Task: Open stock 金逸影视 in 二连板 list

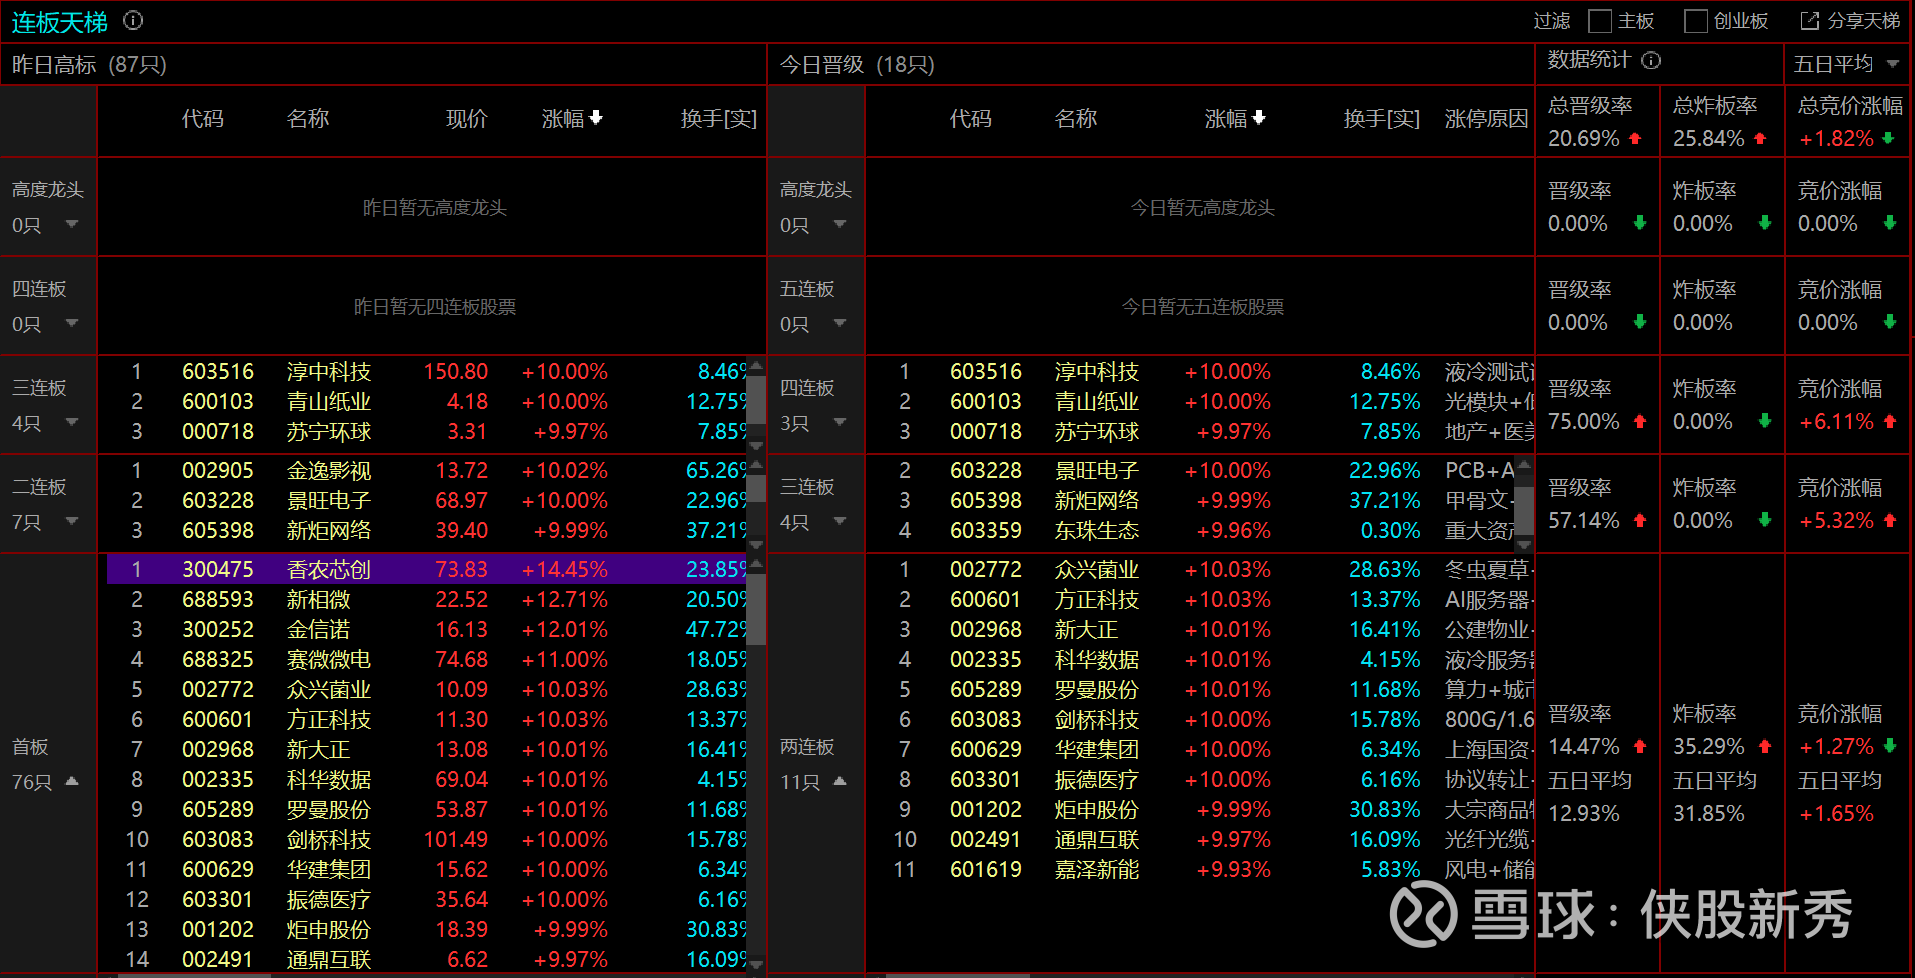Action: 328,471
